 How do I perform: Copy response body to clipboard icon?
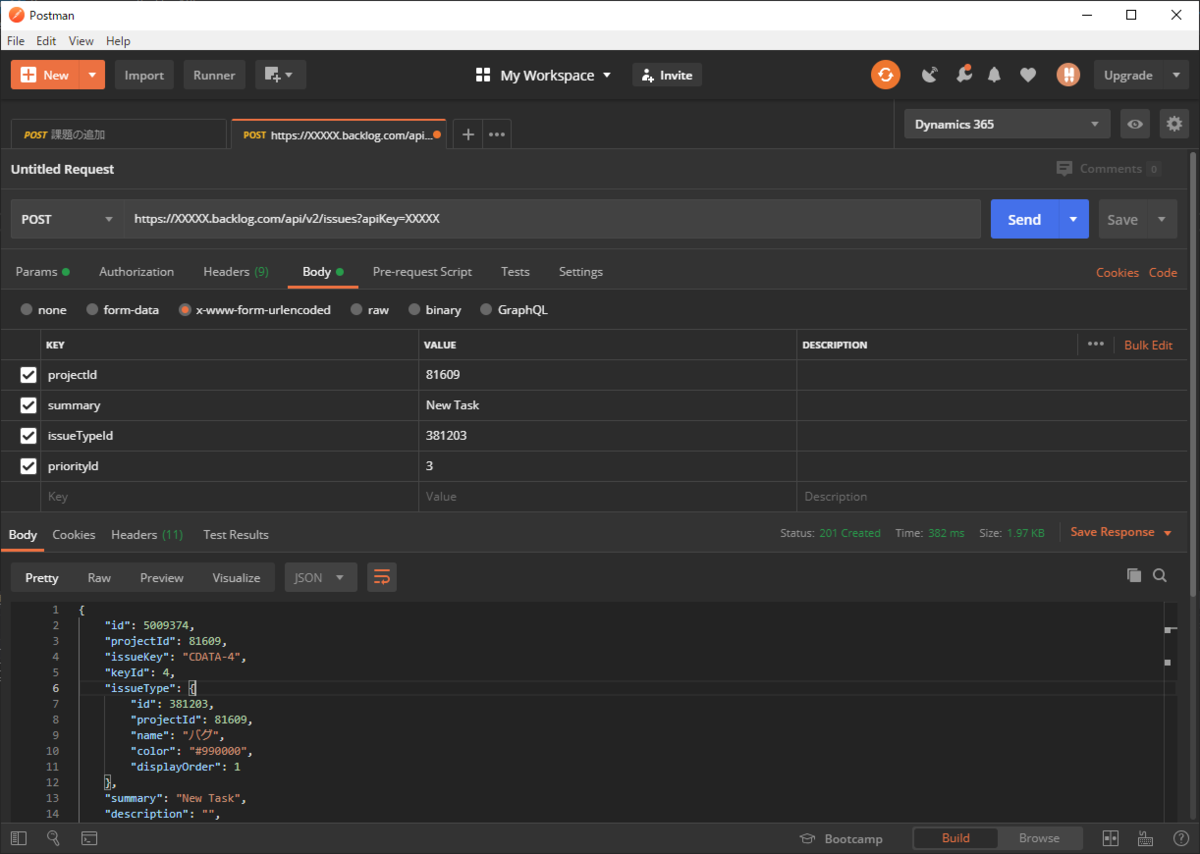tap(1133, 575)
